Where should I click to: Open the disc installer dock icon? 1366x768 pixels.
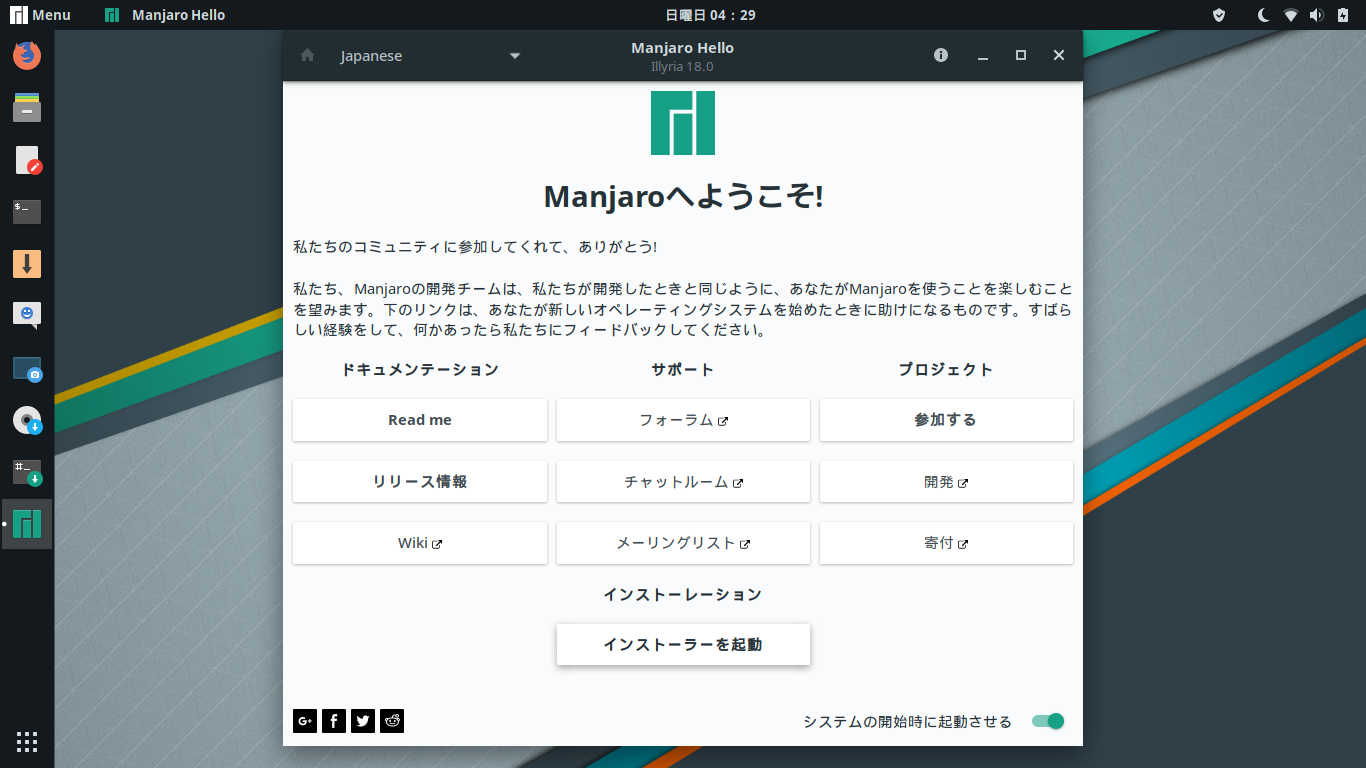coord(27,421)
